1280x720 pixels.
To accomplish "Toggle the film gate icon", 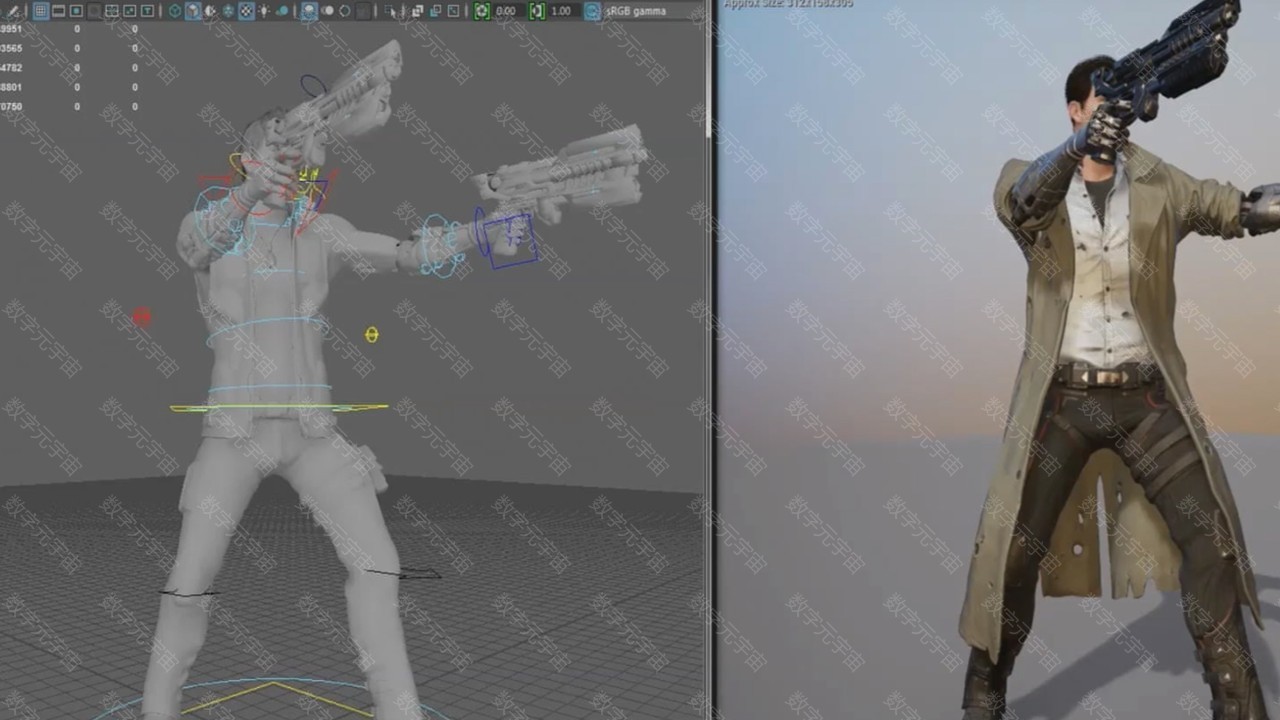I will (x=58, y=11).
